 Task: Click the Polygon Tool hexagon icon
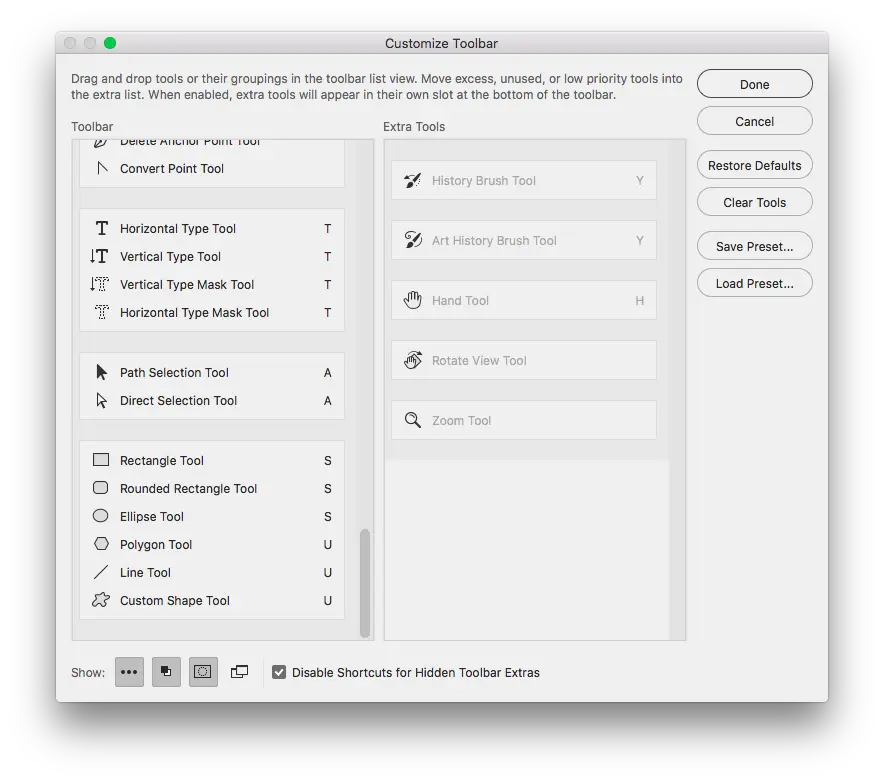pyautogui.click(x=101, y=544)
